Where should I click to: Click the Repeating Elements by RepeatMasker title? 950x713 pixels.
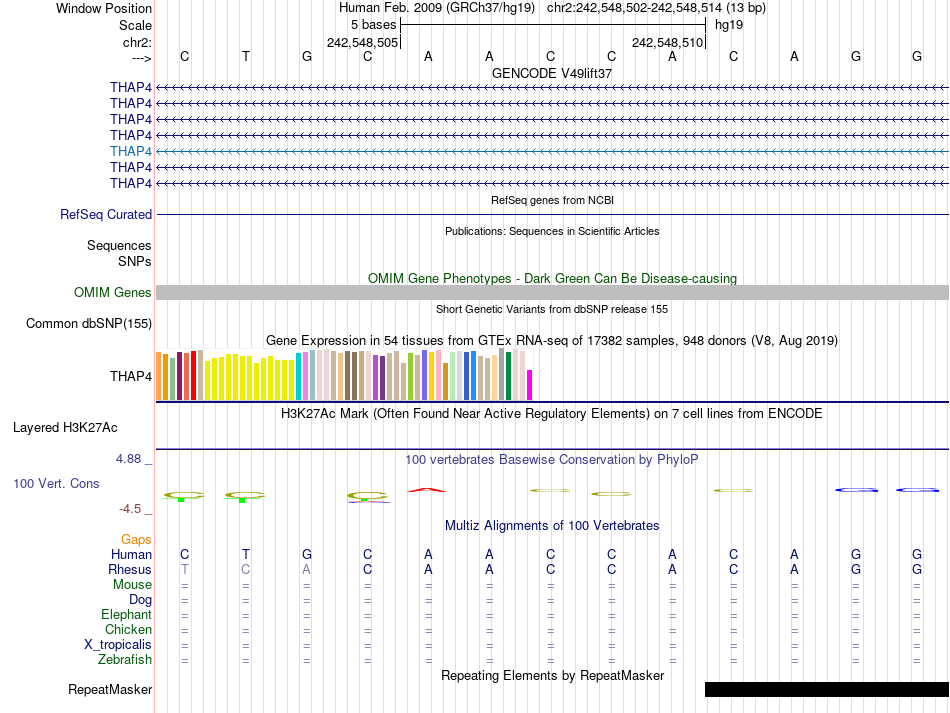[x=553, y=675]
